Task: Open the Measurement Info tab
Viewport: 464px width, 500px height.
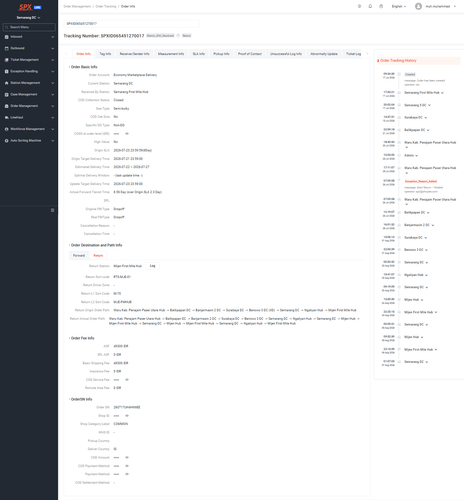Action: coord(171,54)
